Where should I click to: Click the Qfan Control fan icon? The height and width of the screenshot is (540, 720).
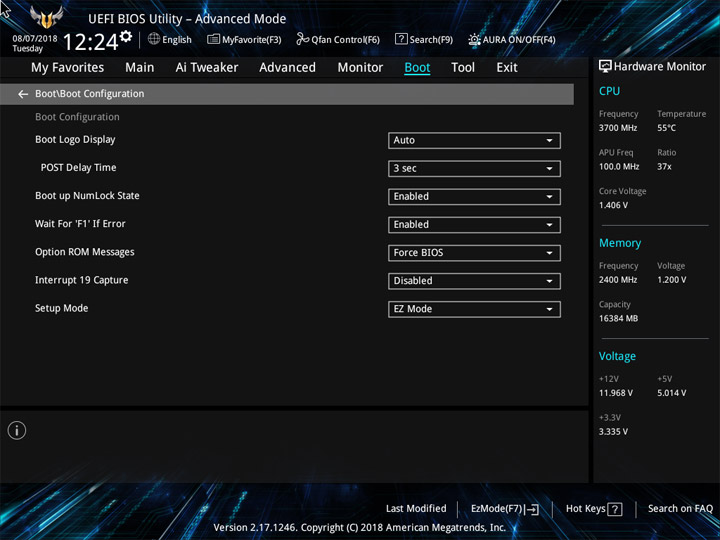pos(303,39)
